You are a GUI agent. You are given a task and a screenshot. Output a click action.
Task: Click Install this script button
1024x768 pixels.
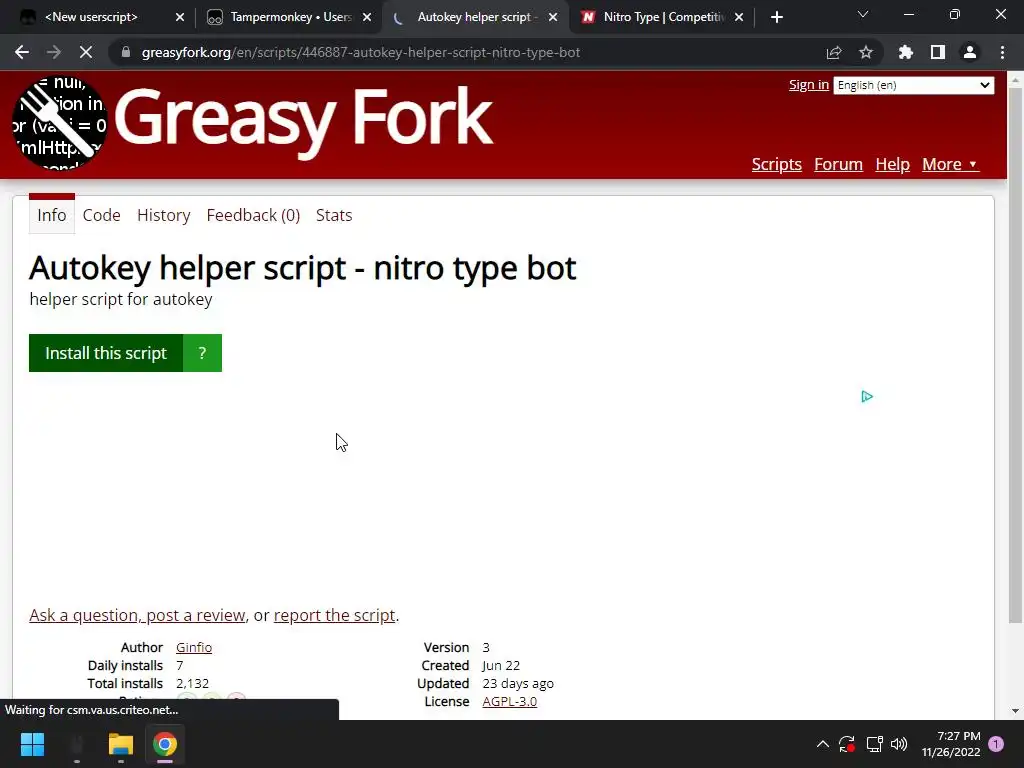106,353
